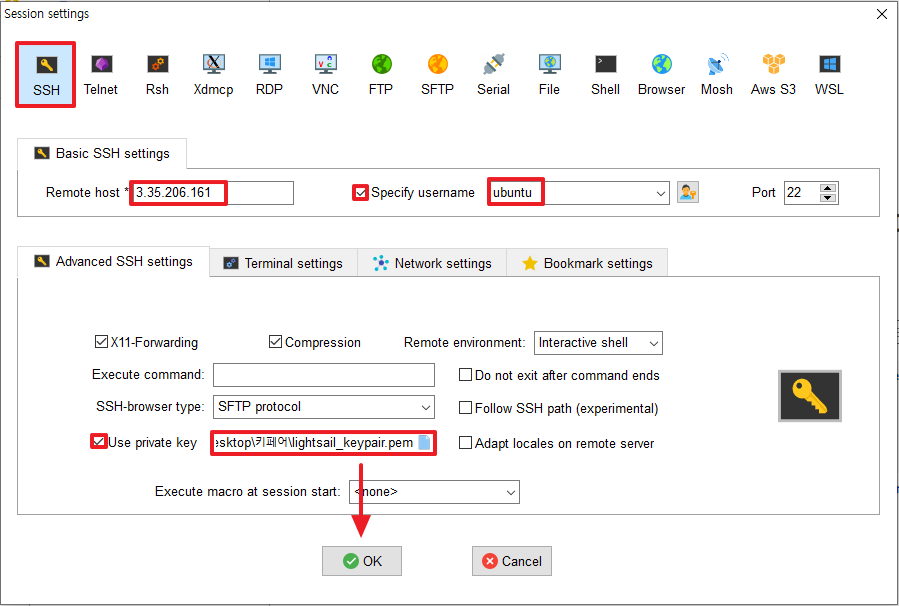Expand the username dropdown list
The image size is (899, 606).
pyautogui.click(x=660, y=193)
